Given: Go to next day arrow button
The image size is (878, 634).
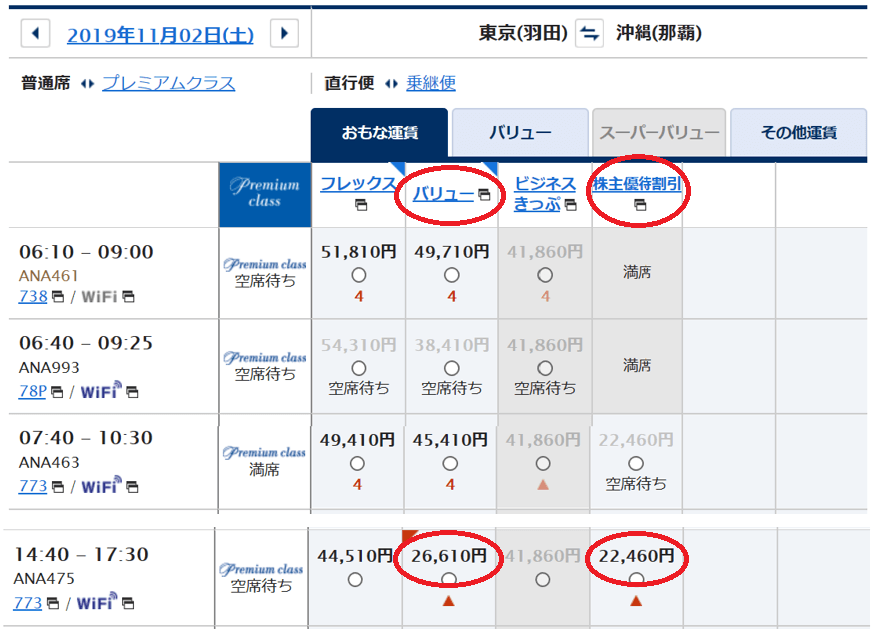Looking at the screenshot, I should pyautogui.click(x=284, y=34).
